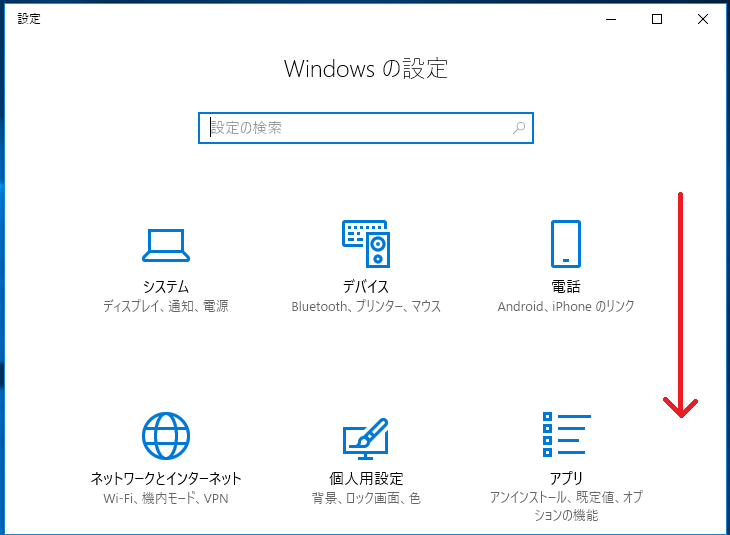This screenshot has height=535, width=730.
Task: Select the アプリ label
Action: [566, 478]
